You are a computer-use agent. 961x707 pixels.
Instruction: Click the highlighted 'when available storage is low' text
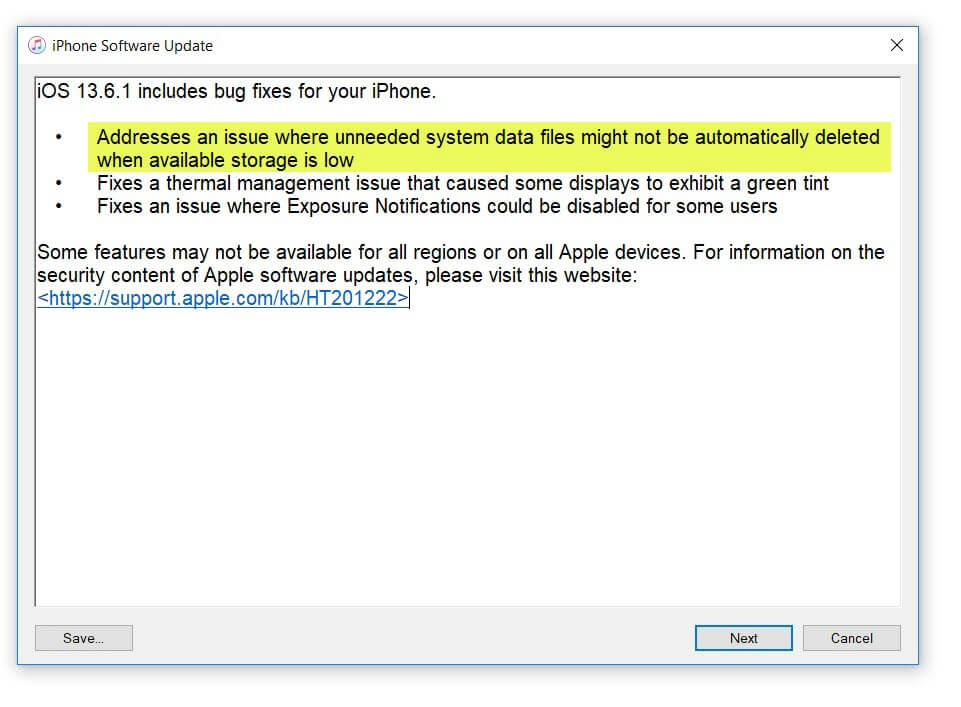pyautogui.click(x=225, y=160)
